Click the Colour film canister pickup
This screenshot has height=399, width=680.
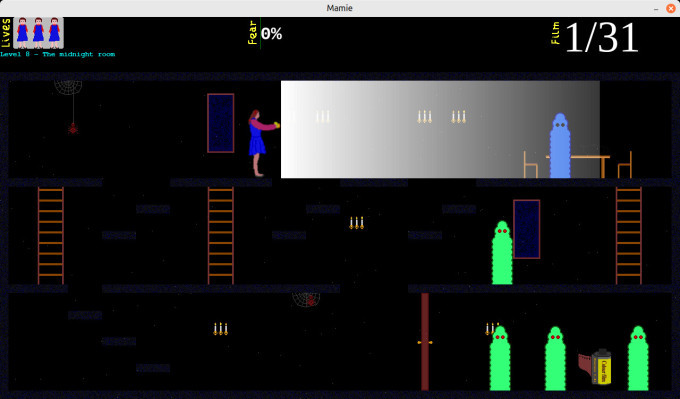[595, 366]
